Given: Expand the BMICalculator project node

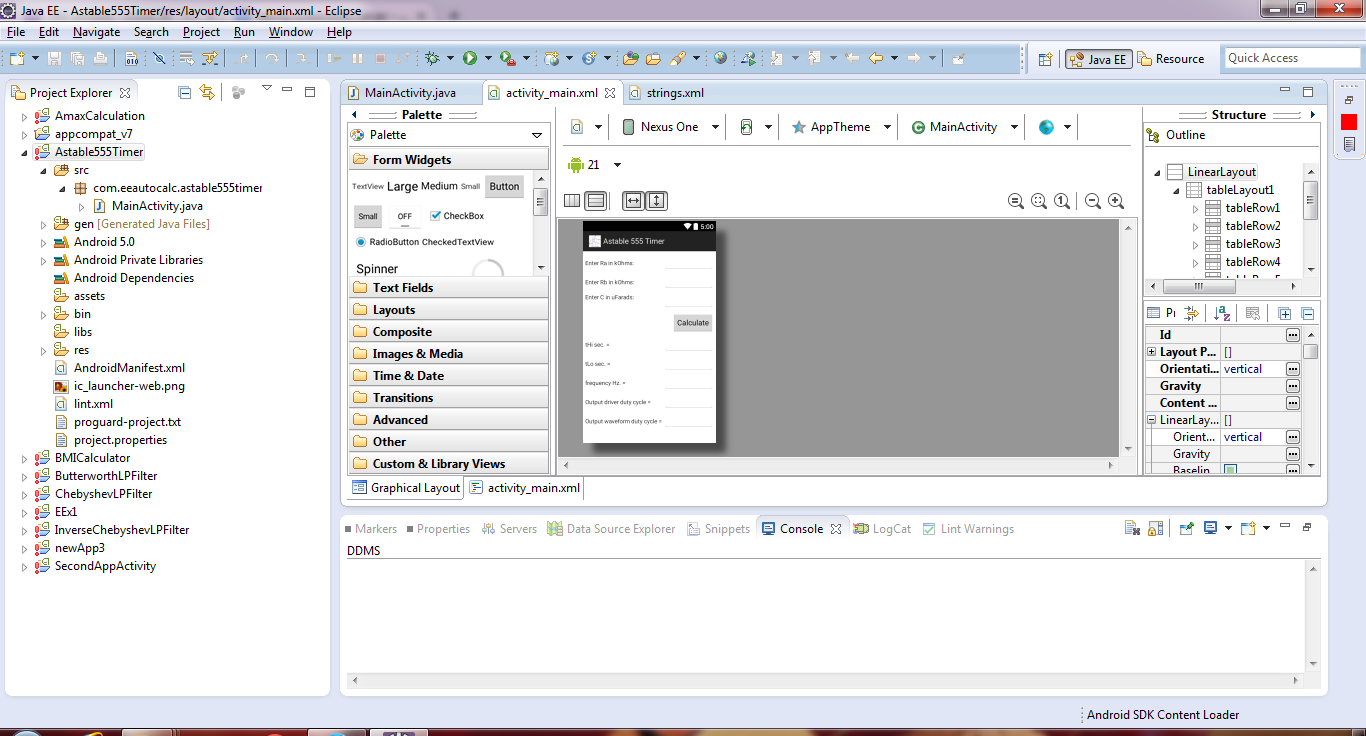Looking at the screenshot, I should click(25, 458).
